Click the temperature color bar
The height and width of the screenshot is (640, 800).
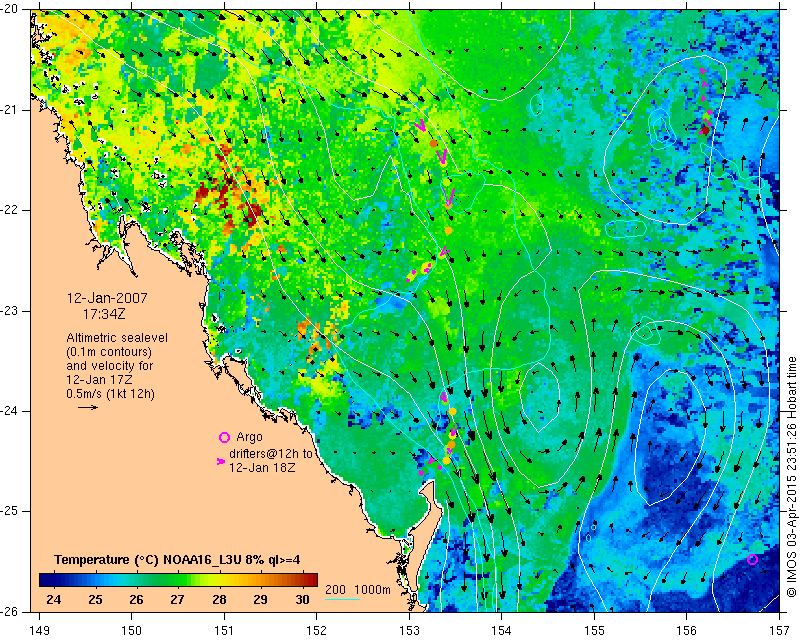click(178, 580)
